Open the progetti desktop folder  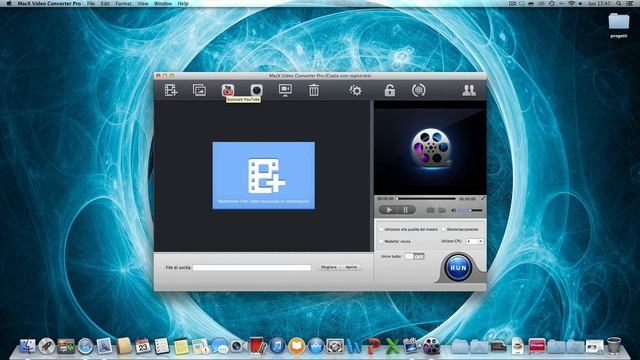tap(619, 25)
